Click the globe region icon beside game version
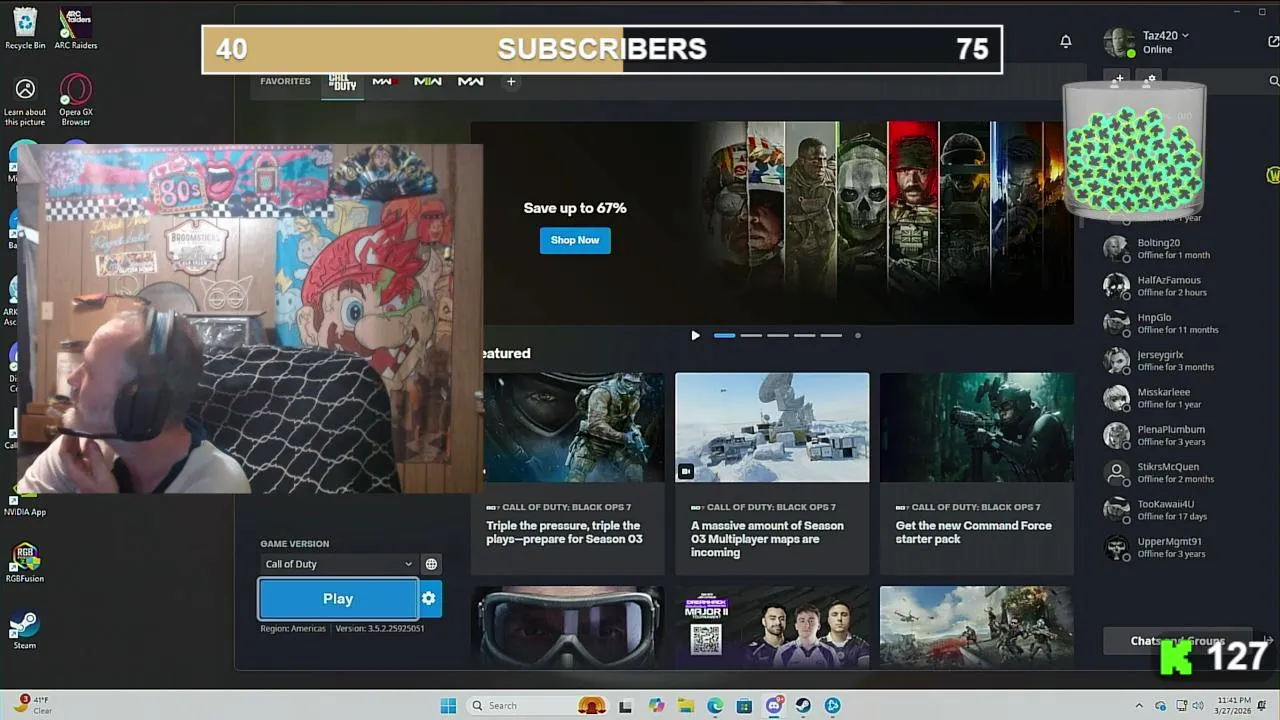Screen dimensions: 1280x720 point(431,564)
